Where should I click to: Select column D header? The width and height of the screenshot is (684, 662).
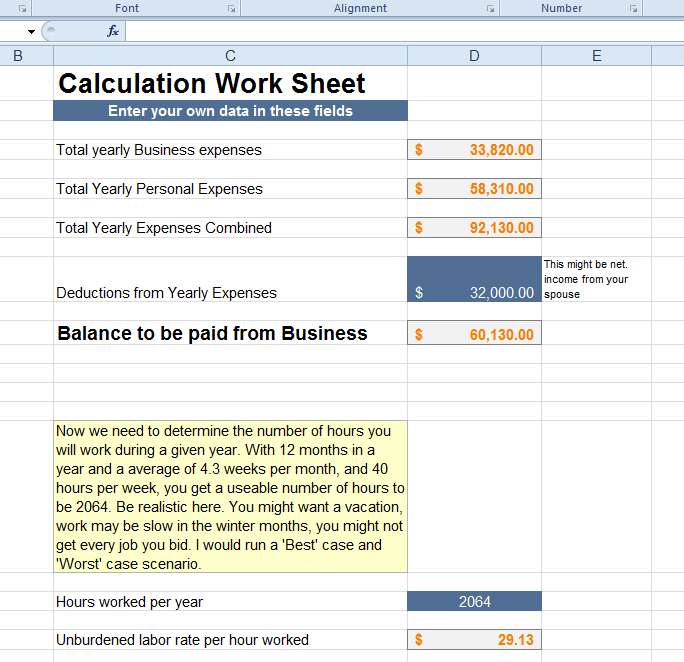coord(474,56)
